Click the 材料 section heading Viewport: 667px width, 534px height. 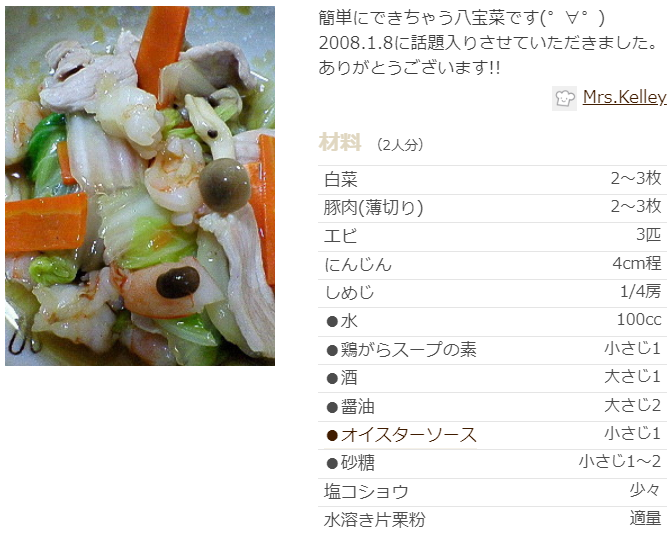[x=340, y=142]
